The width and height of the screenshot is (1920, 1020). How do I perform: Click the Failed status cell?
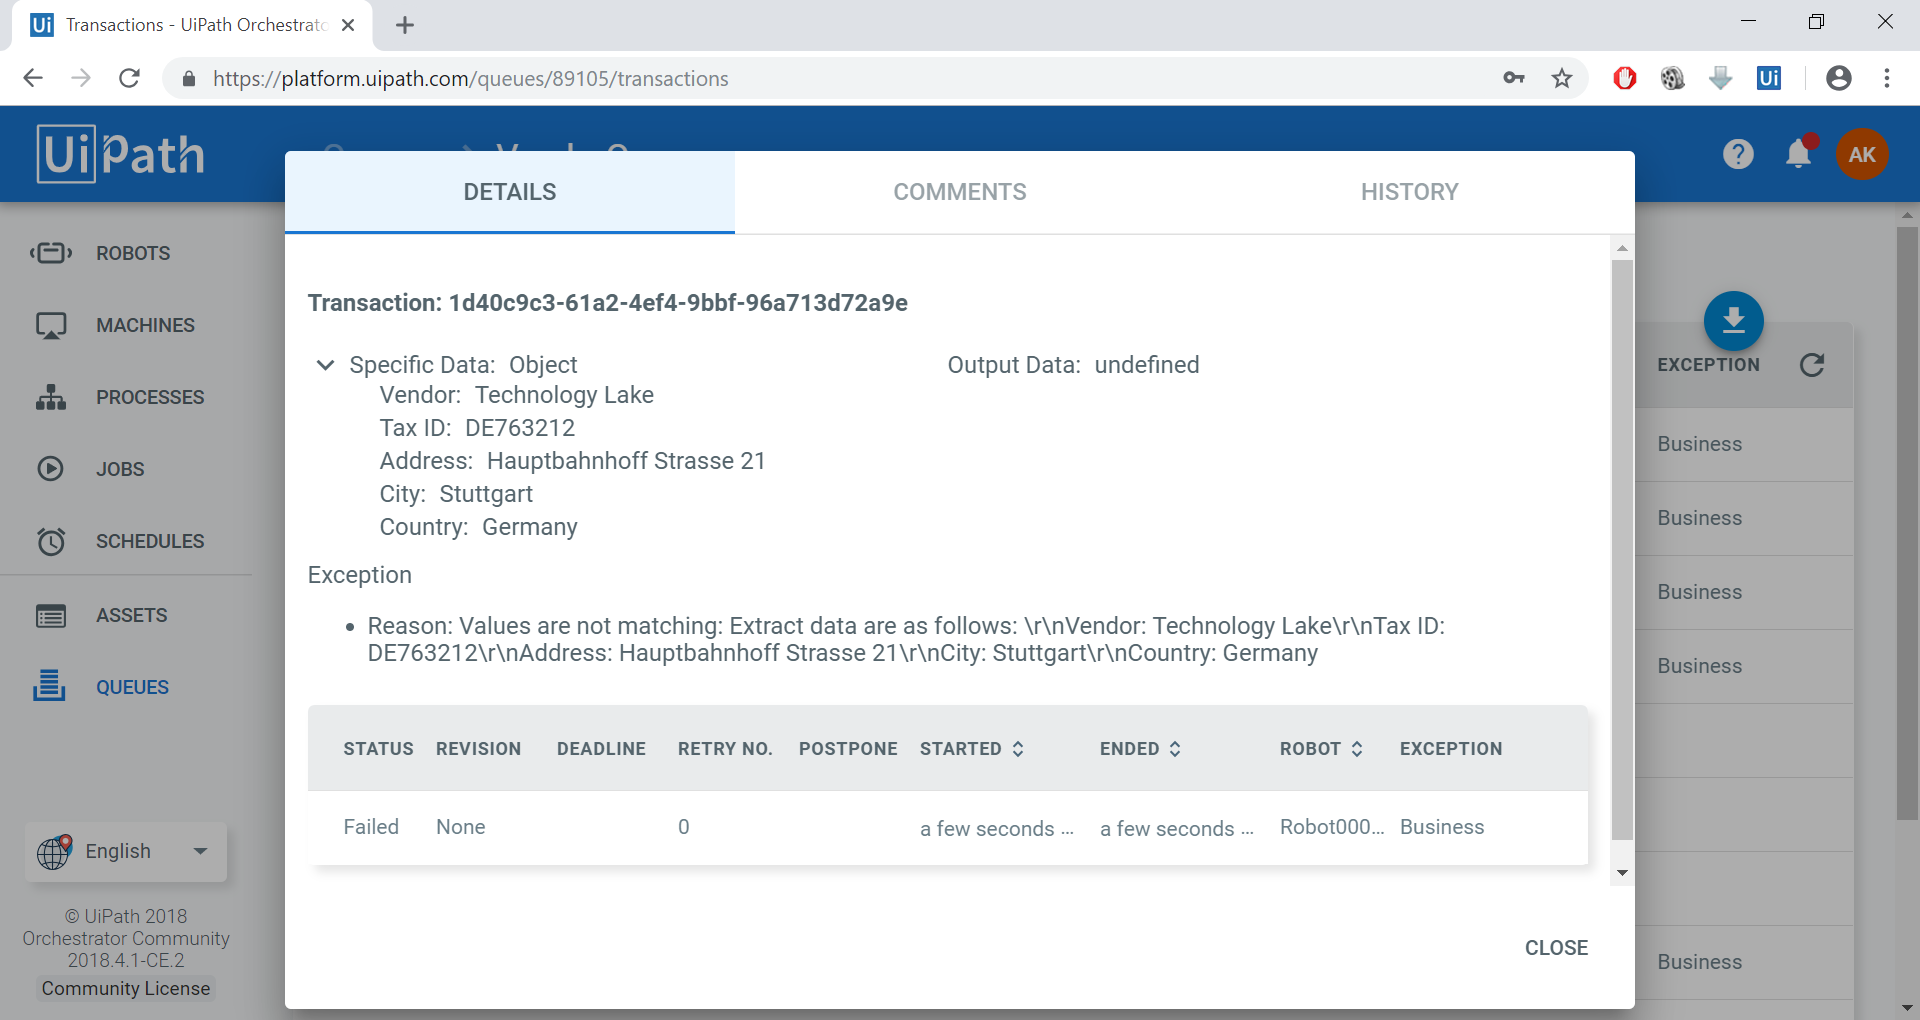pyautogui.click(x=371, y=827)
